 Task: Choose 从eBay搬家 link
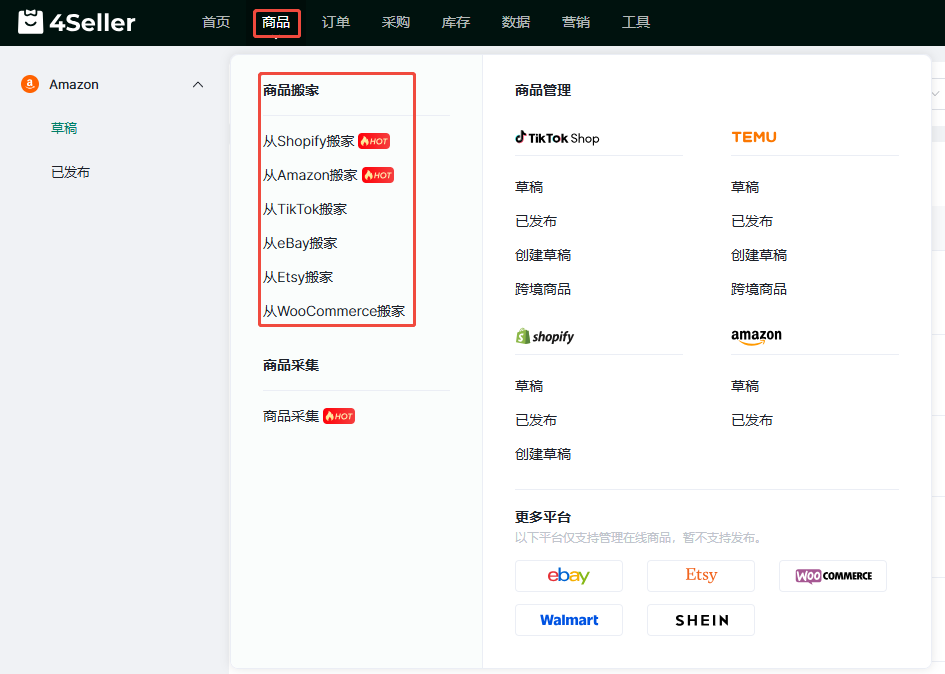click(x=300, y=243)
